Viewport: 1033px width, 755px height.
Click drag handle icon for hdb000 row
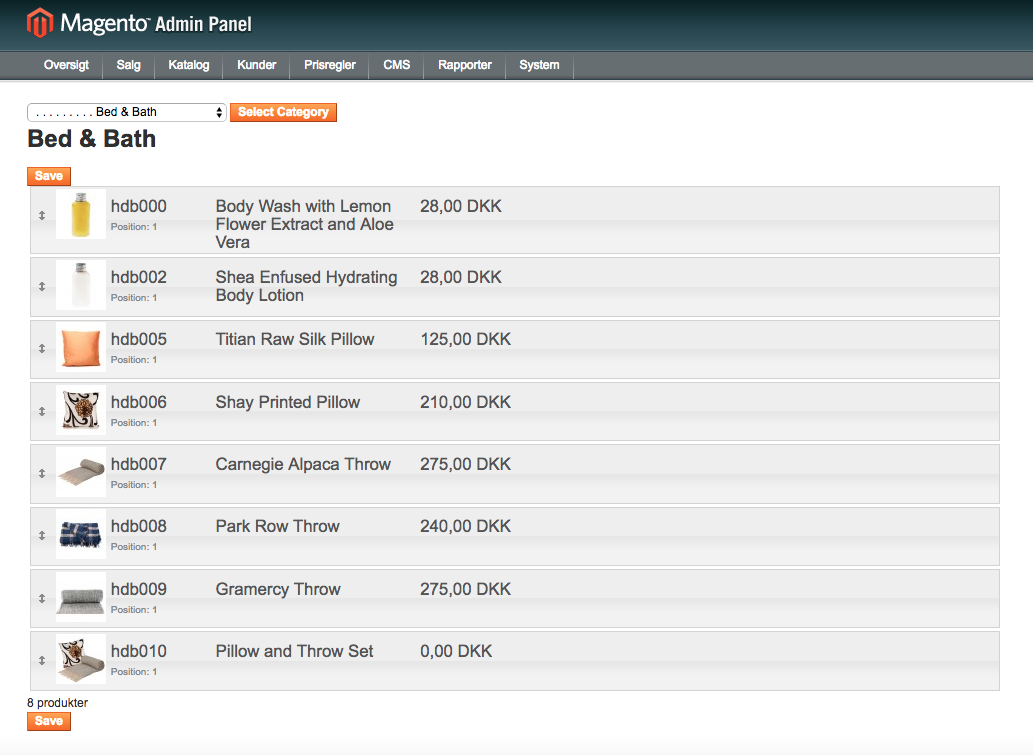click(42, 215)
